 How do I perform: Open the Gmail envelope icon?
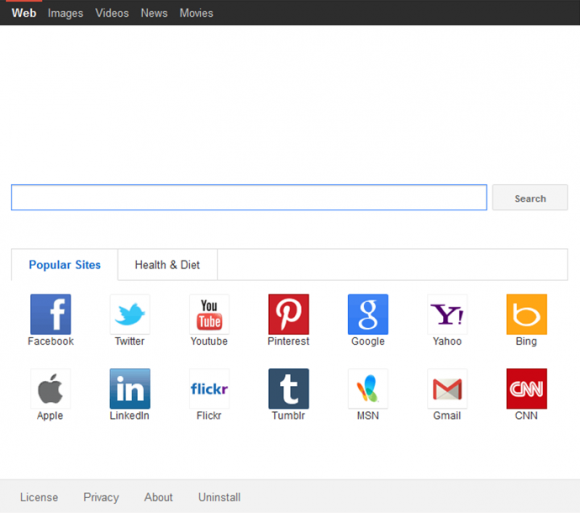tap(447, 389)
